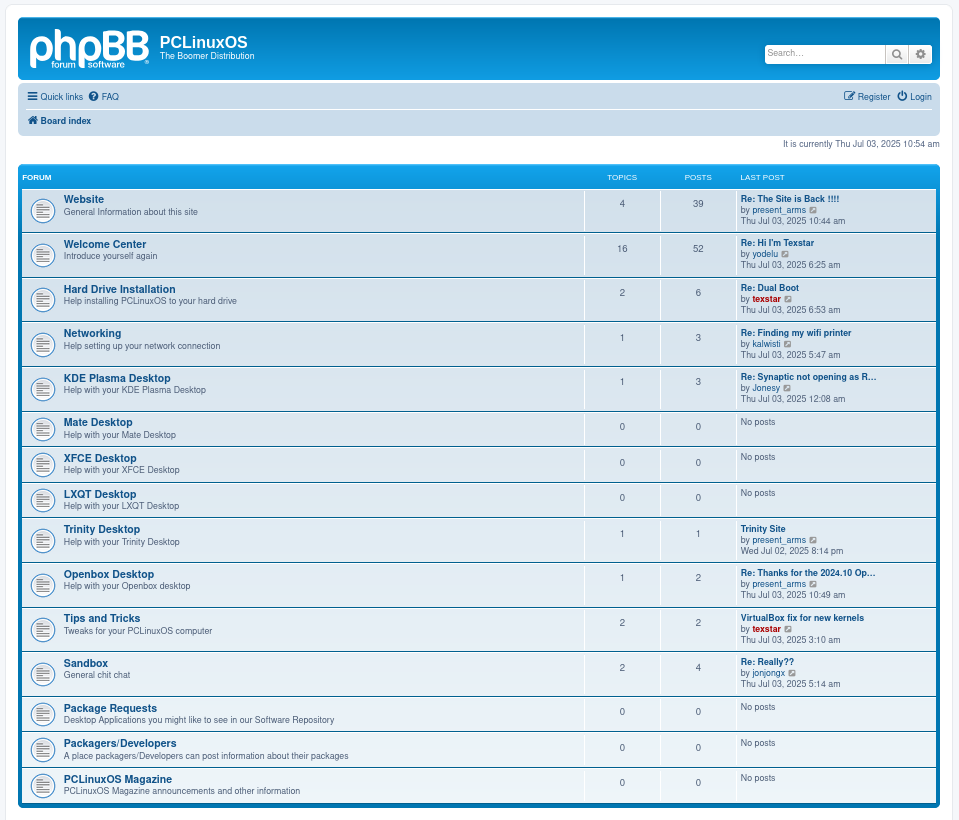Click the Sandbox forum icon
959x820 pixels.
pos(43,674)
